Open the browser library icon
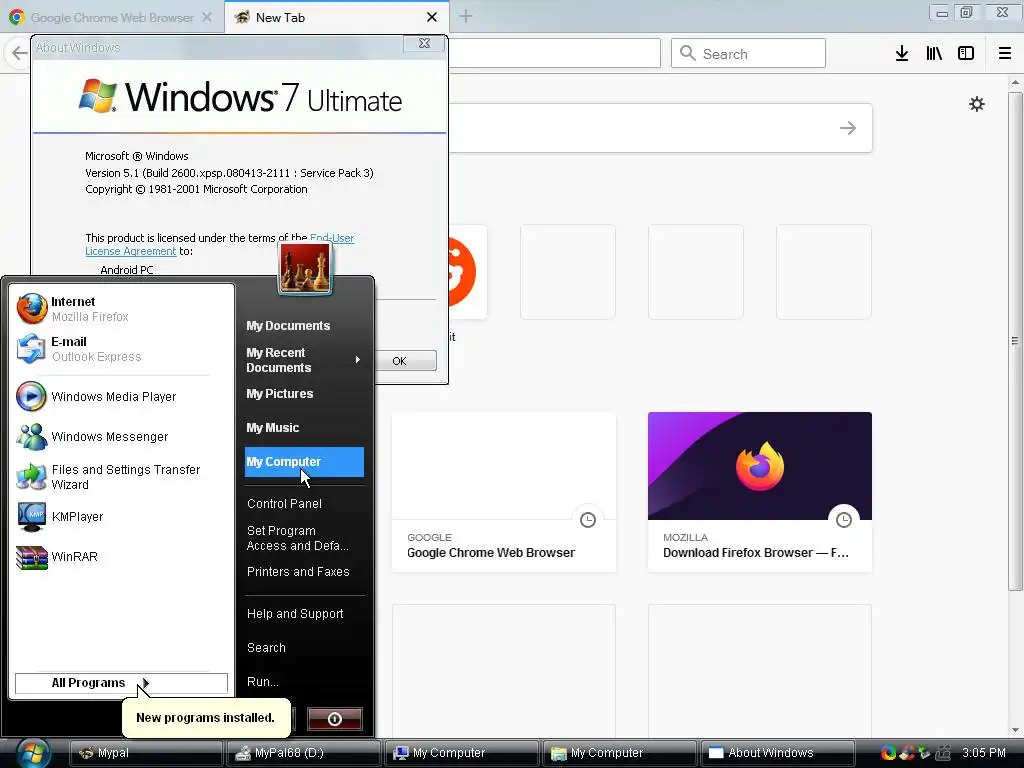Viewport: 1024px width, 768px height. coord(934,54)
